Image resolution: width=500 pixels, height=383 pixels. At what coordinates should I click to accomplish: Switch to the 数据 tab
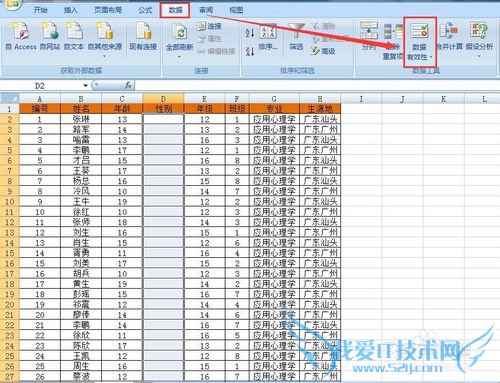[175, 10]
